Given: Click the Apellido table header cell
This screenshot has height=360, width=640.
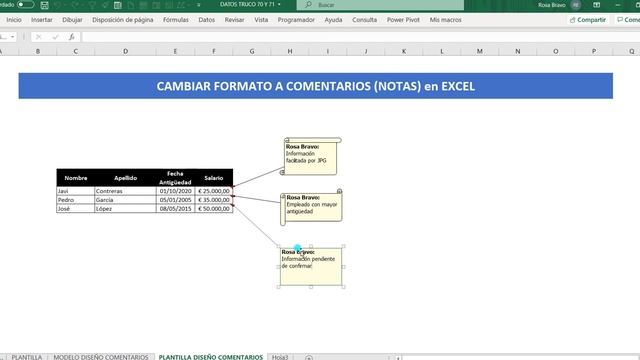Looking at the screenshot, I should [x=125, y=178].
